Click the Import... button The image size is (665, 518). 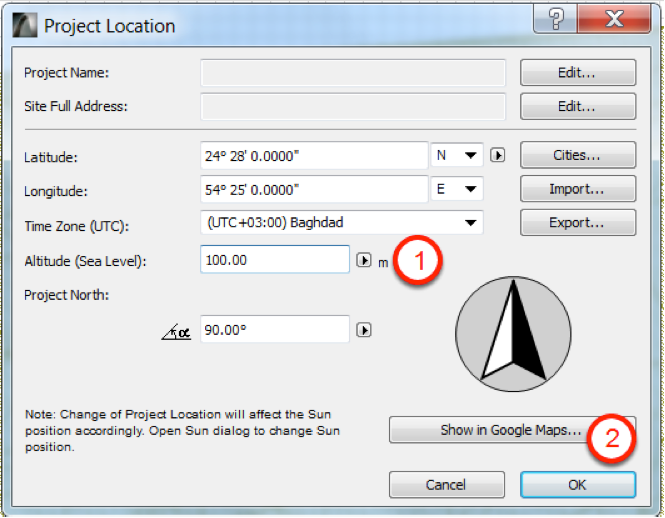(578, 189)
